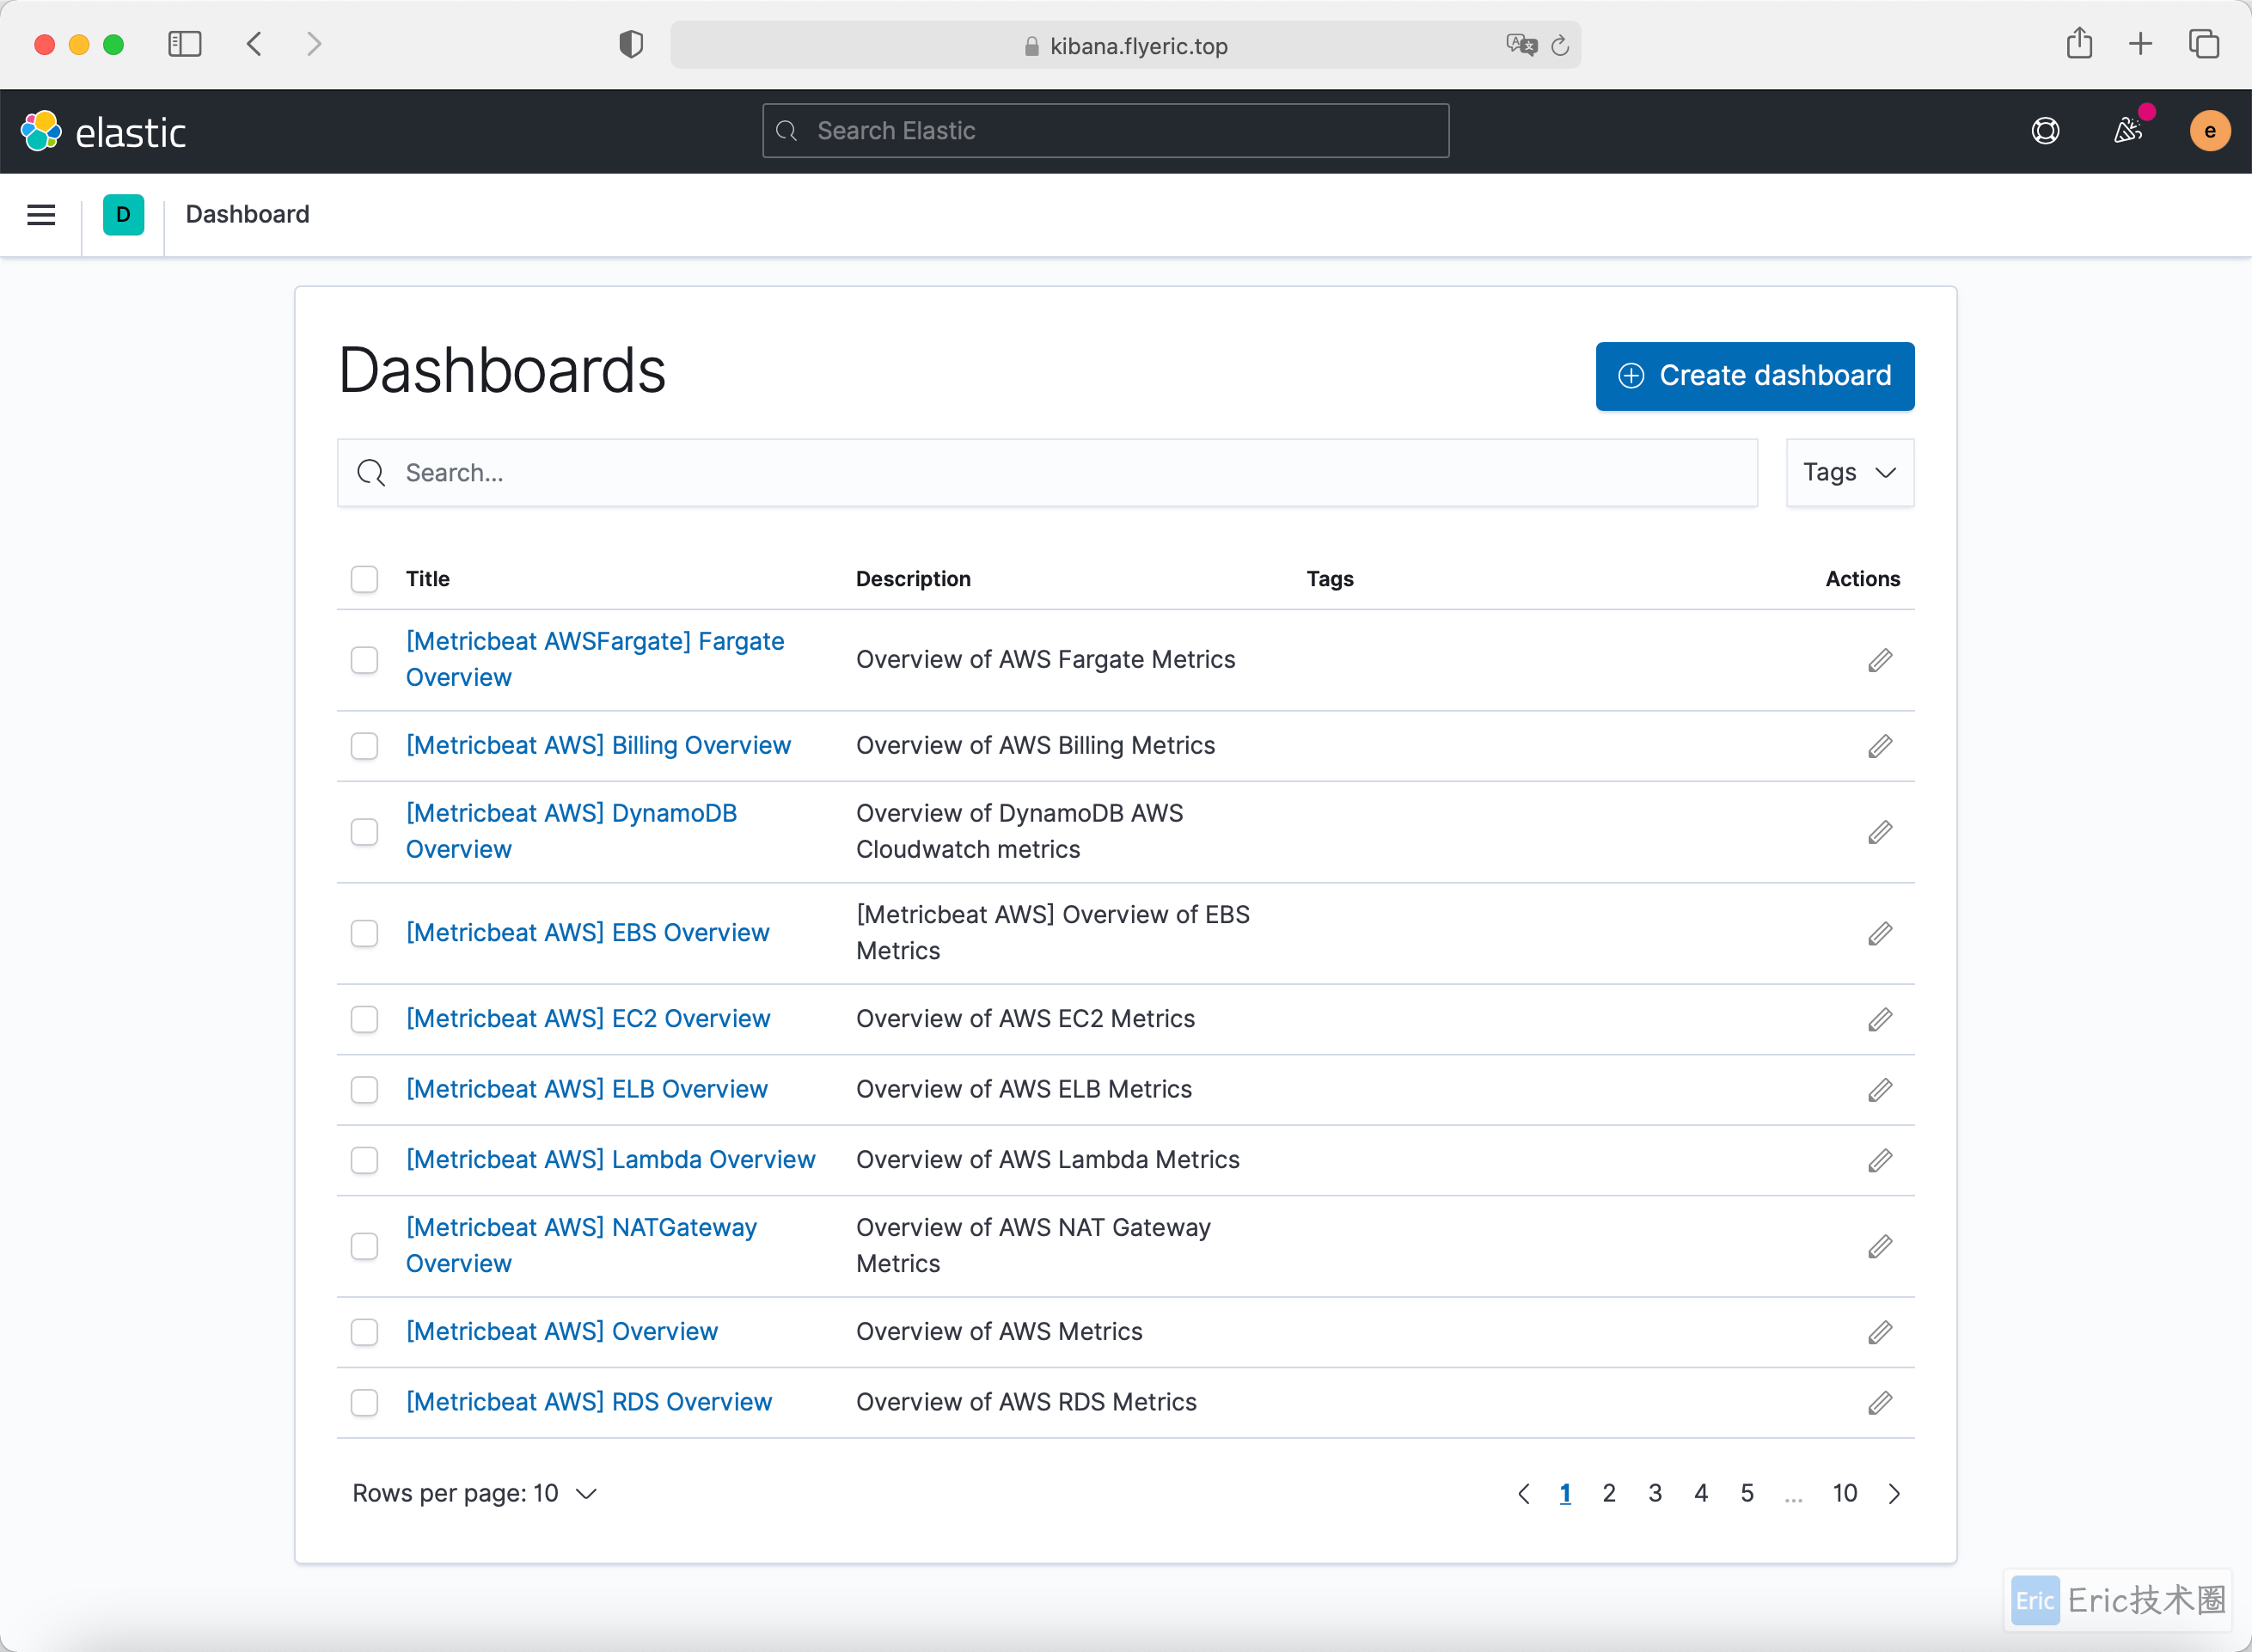
Task: Jump to page 5
Action: click(x=1746, y=1493)
